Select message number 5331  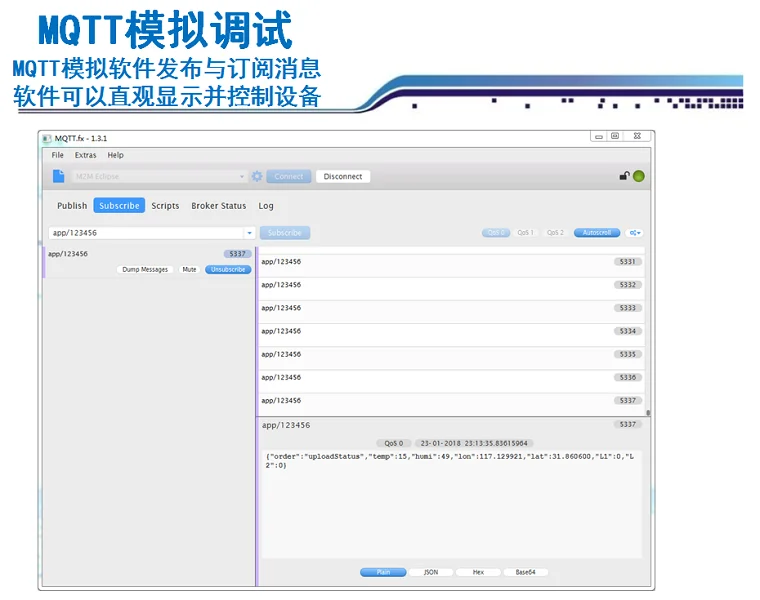coord(451,266)
